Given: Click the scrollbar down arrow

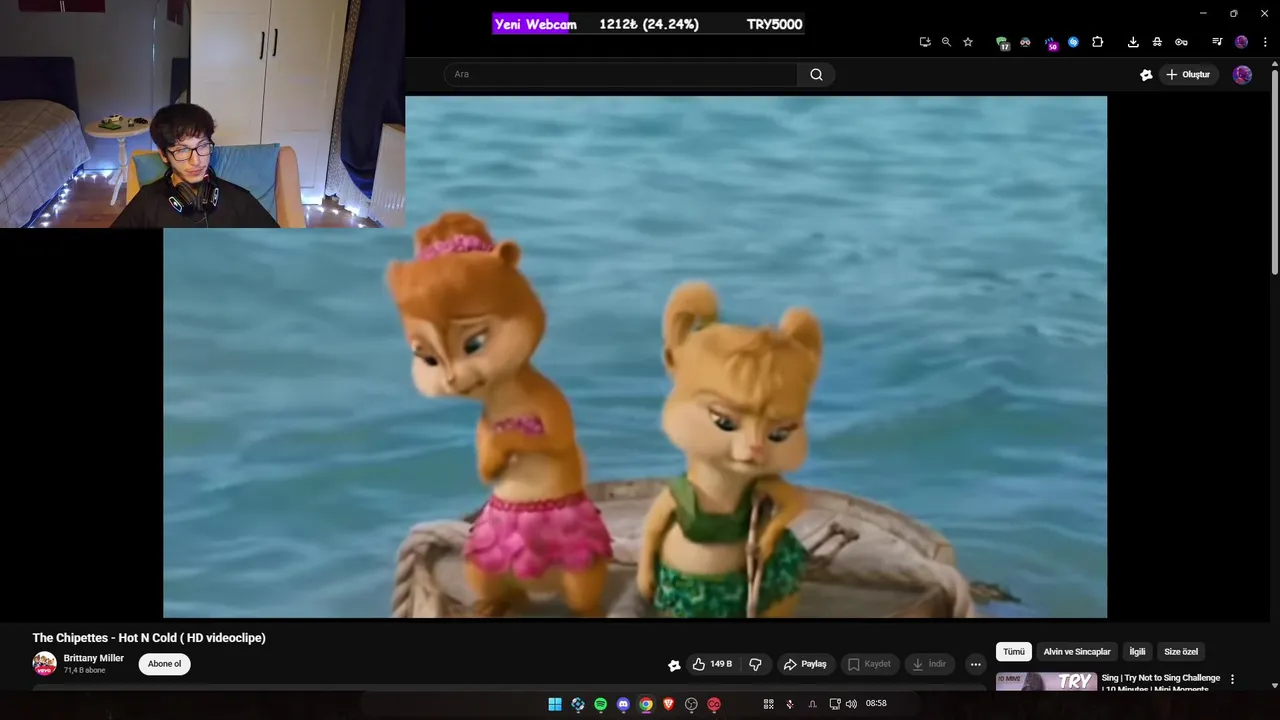Looking at the screenshot, I should [x=1274, y=685].
